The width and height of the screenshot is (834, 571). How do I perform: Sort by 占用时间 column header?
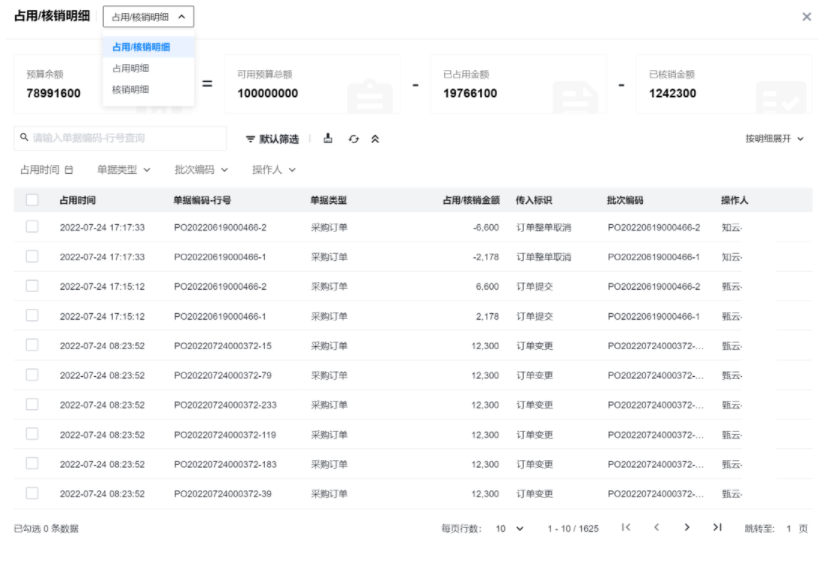tap(78, 200)
